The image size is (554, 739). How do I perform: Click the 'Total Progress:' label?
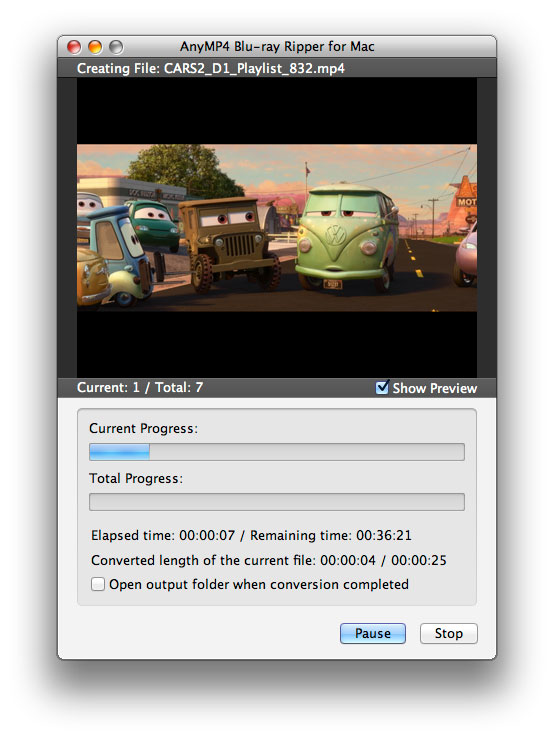click(x=136, y=478)
